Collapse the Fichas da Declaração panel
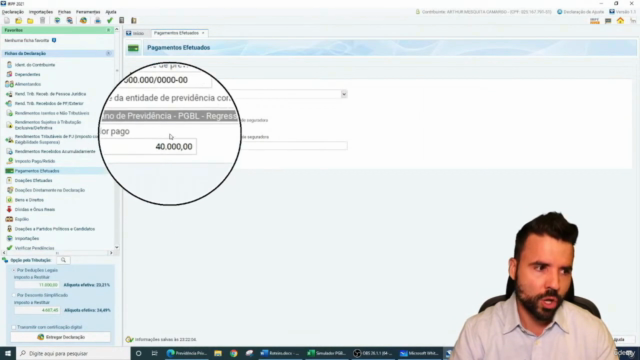 point(109,53)
